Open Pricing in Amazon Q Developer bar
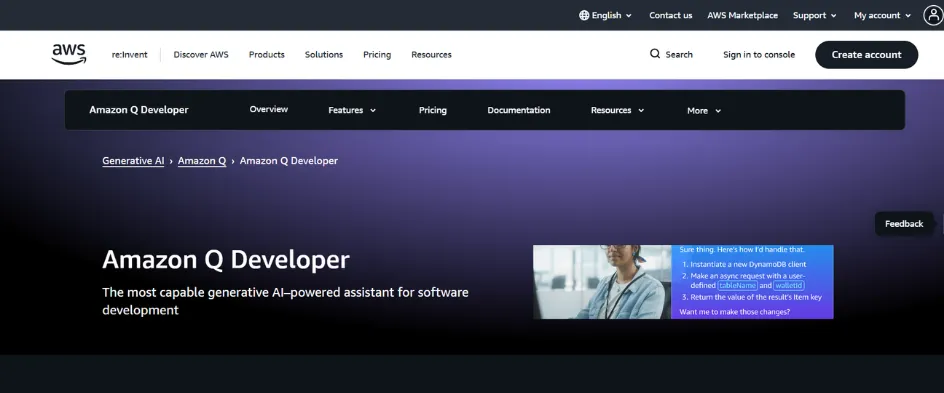This screenshot has width=944, height=393. 433,110
